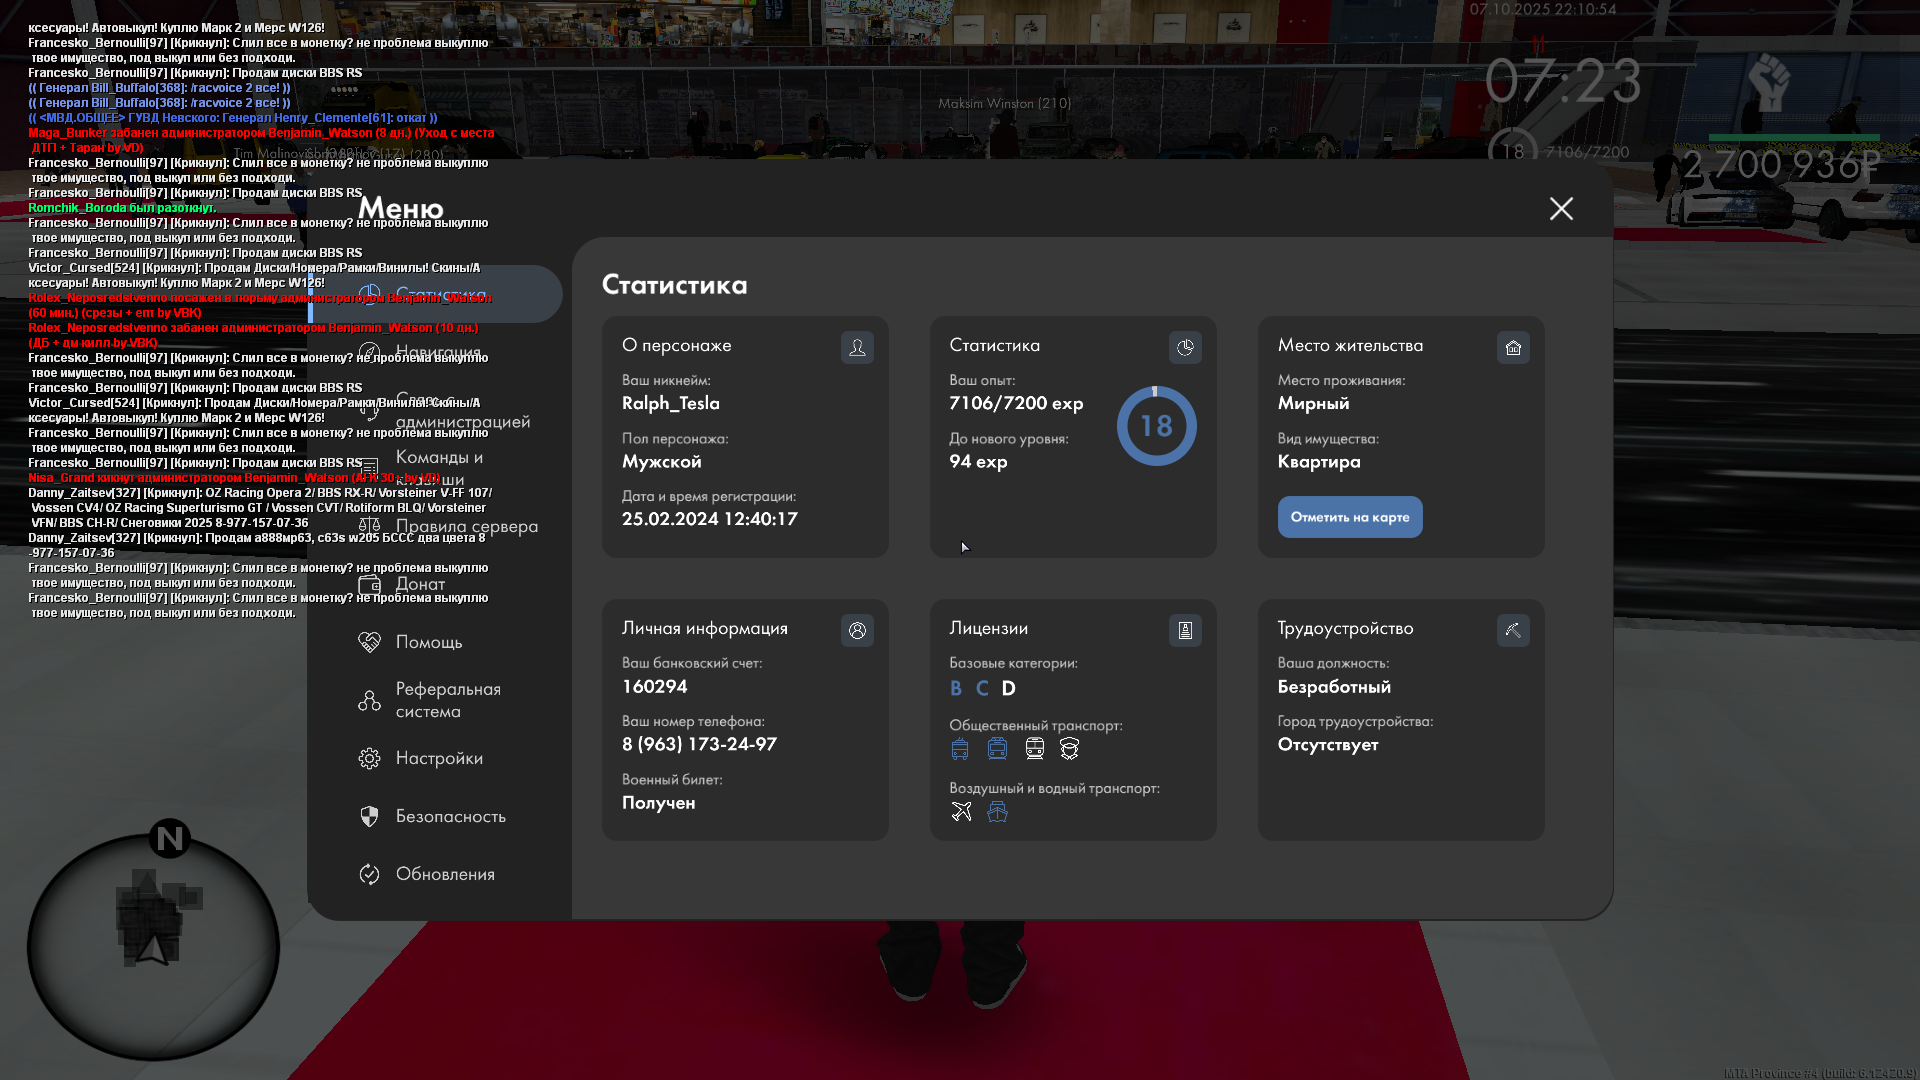The width and height of the screenshot is (1920, 1080).
Task: Click the house icon in Место жительства card
Action: (1513, 347)
